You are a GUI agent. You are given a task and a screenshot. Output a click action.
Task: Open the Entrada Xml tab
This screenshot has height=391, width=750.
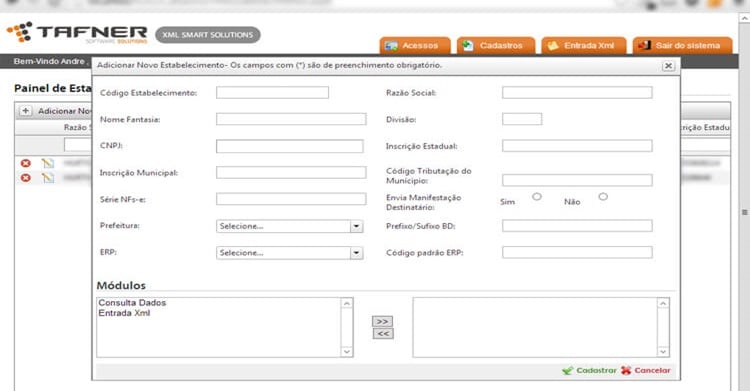[584, 45]
